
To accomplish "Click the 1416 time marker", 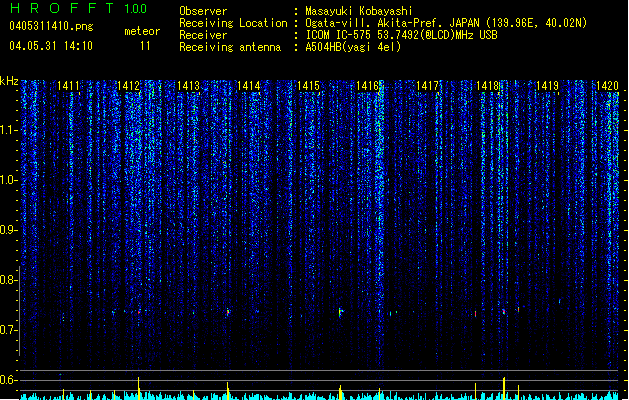I will (368, 86).
